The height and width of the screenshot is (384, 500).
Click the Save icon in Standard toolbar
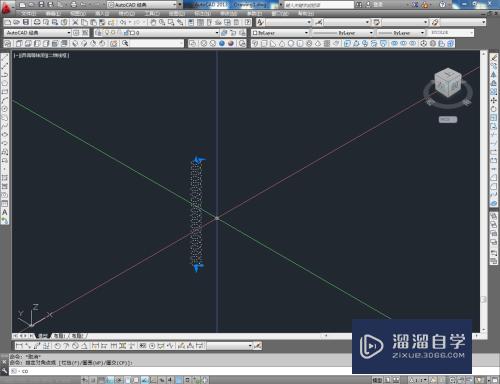point(26,22)
